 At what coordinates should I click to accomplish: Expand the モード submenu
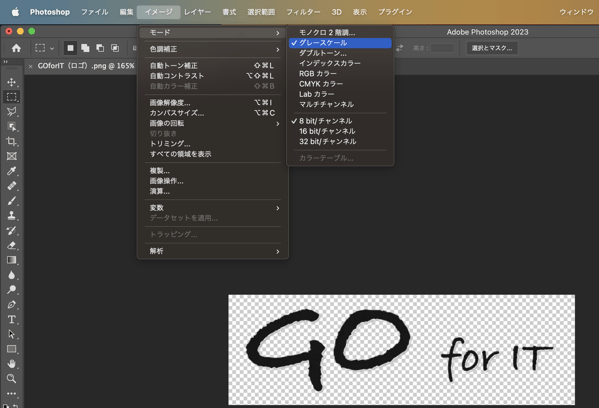coord(213,33)
